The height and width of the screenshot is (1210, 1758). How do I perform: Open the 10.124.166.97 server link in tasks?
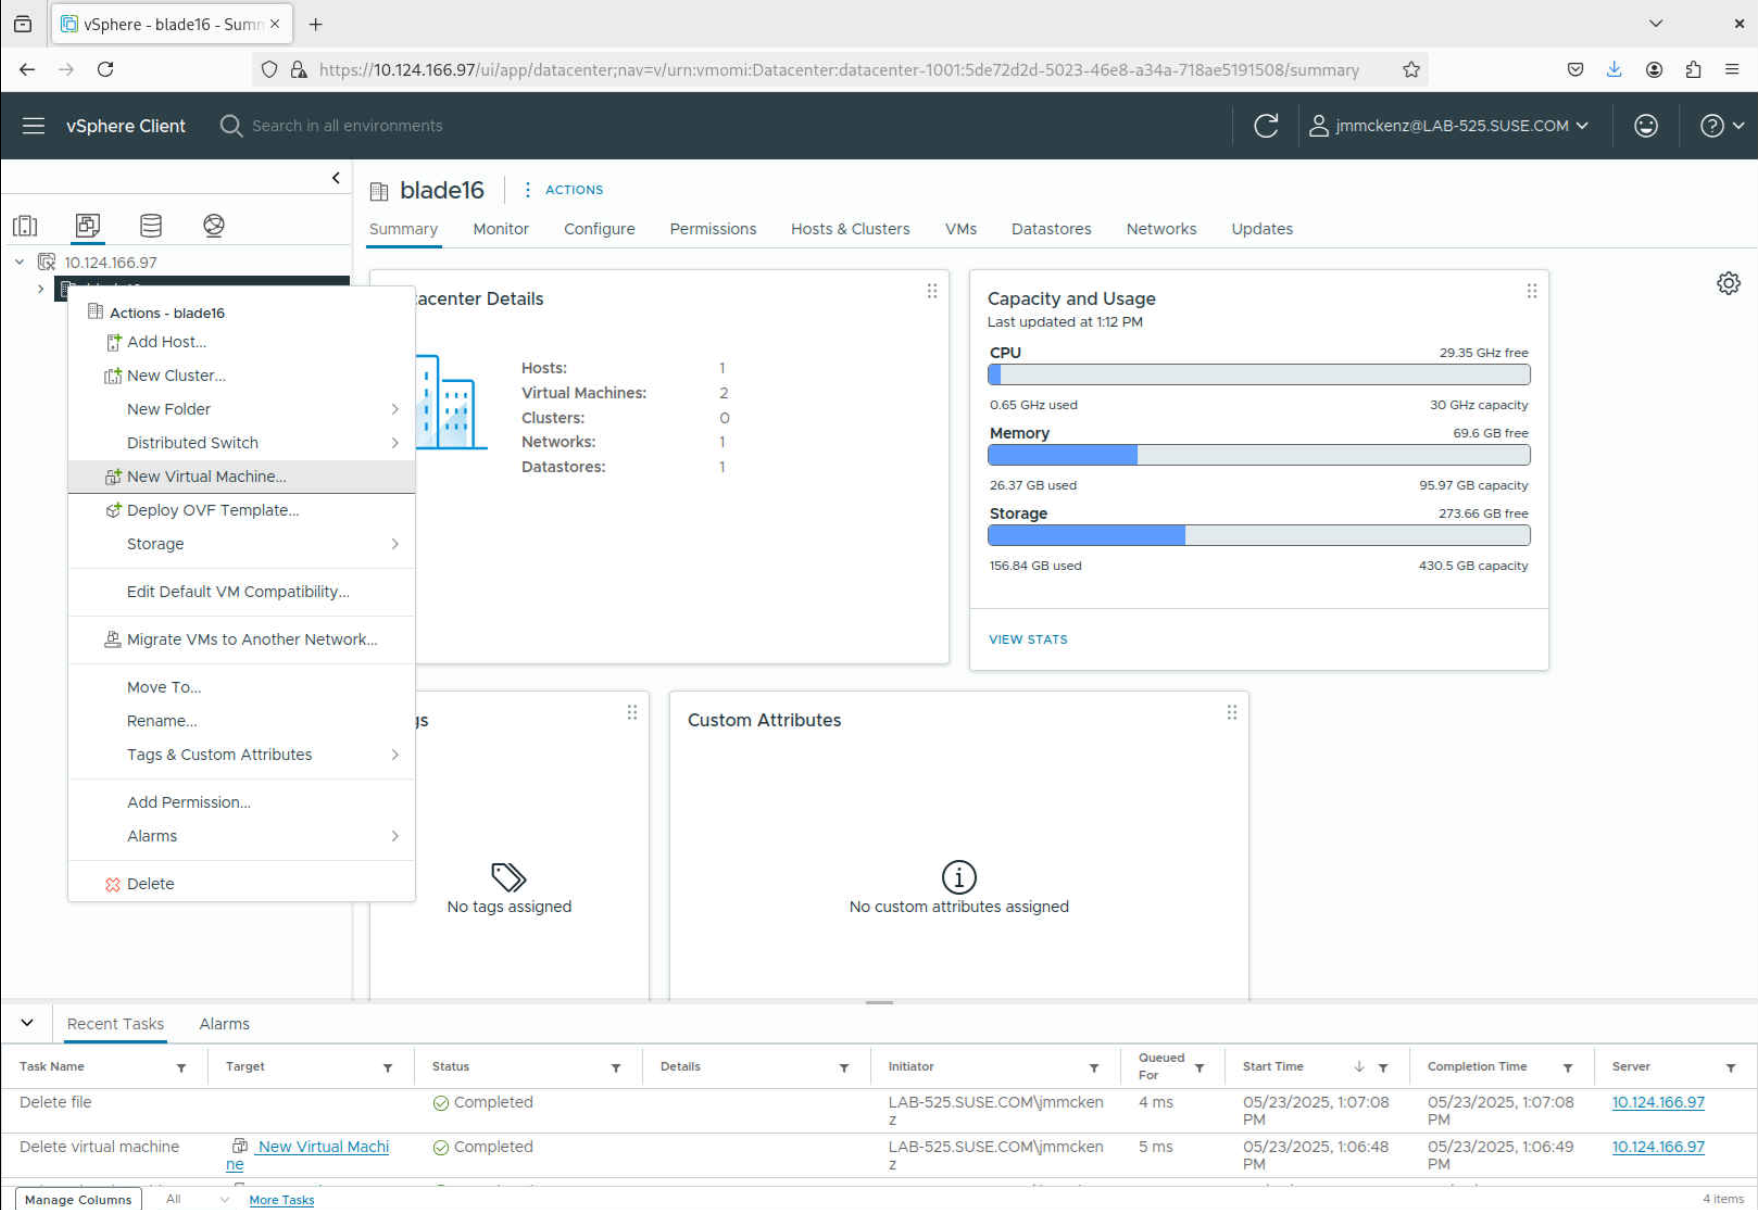(x=1657, y=1102)
